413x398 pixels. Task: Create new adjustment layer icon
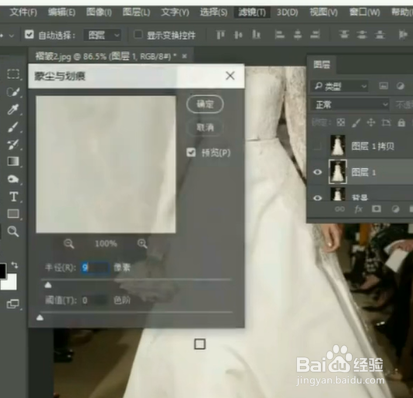[x=395, y=209]
